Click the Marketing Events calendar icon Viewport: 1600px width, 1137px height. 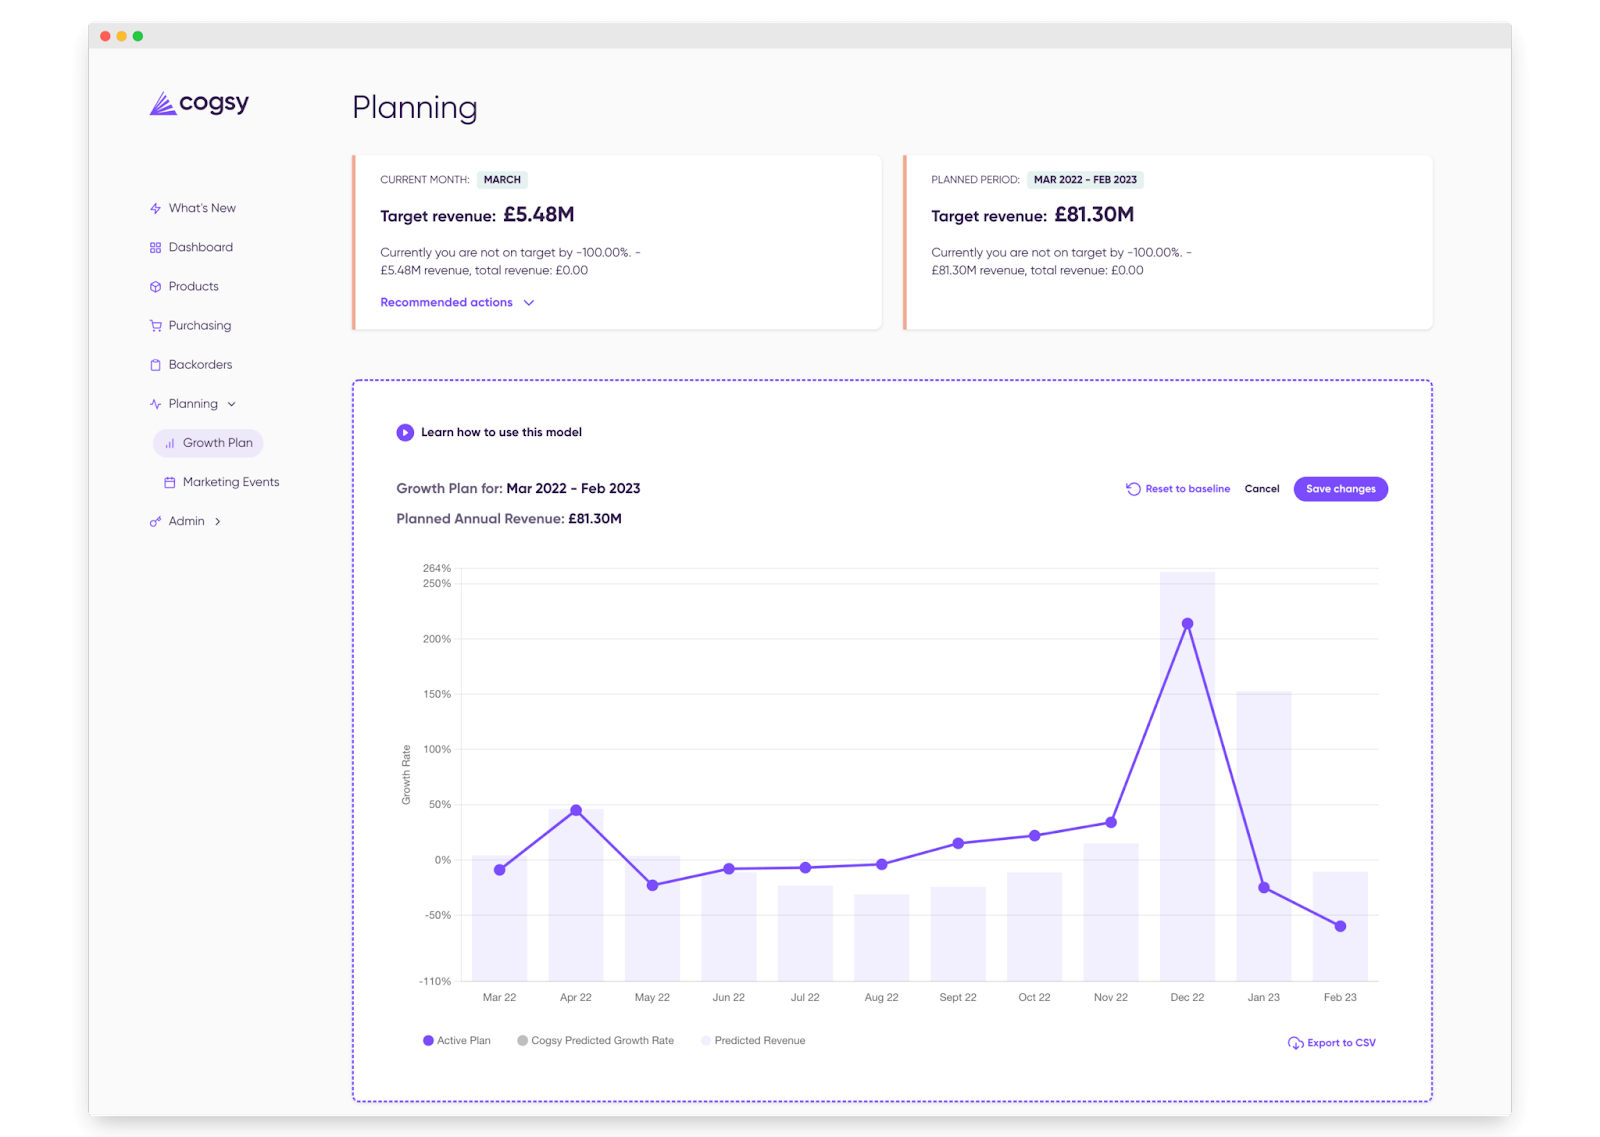pos(169,482)
